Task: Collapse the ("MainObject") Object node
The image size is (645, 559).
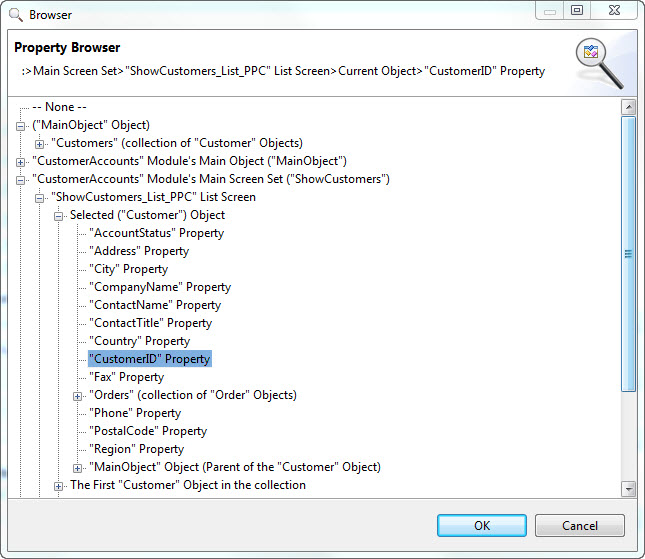Action: click(x=22, y=125)
